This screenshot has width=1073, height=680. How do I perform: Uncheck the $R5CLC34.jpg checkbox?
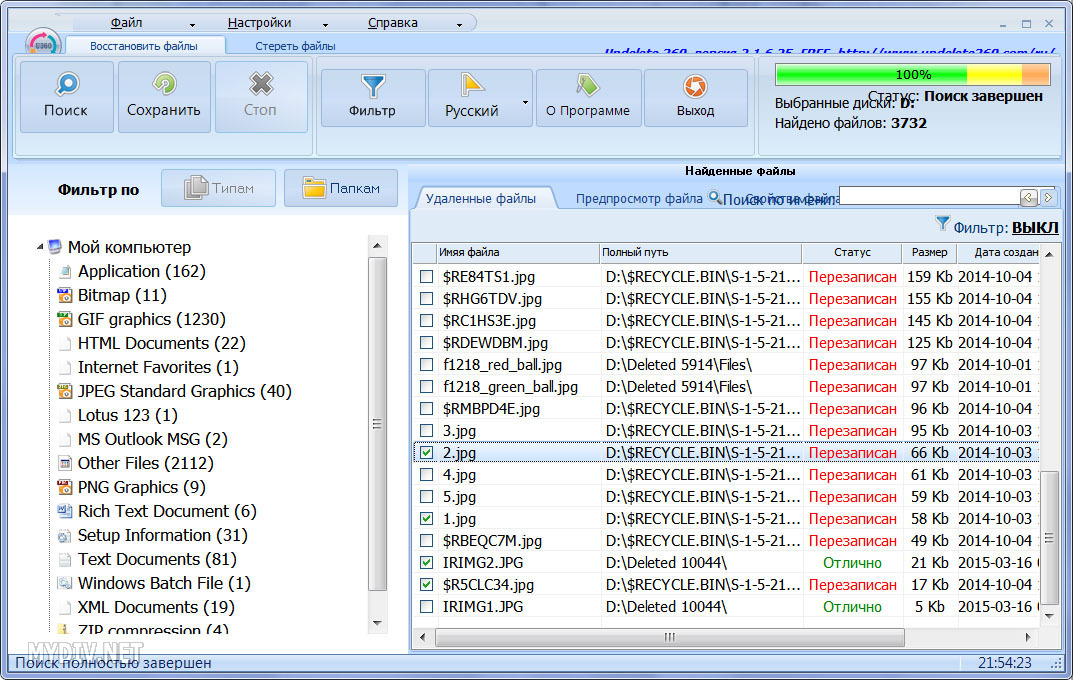click(x=427, y=585)
